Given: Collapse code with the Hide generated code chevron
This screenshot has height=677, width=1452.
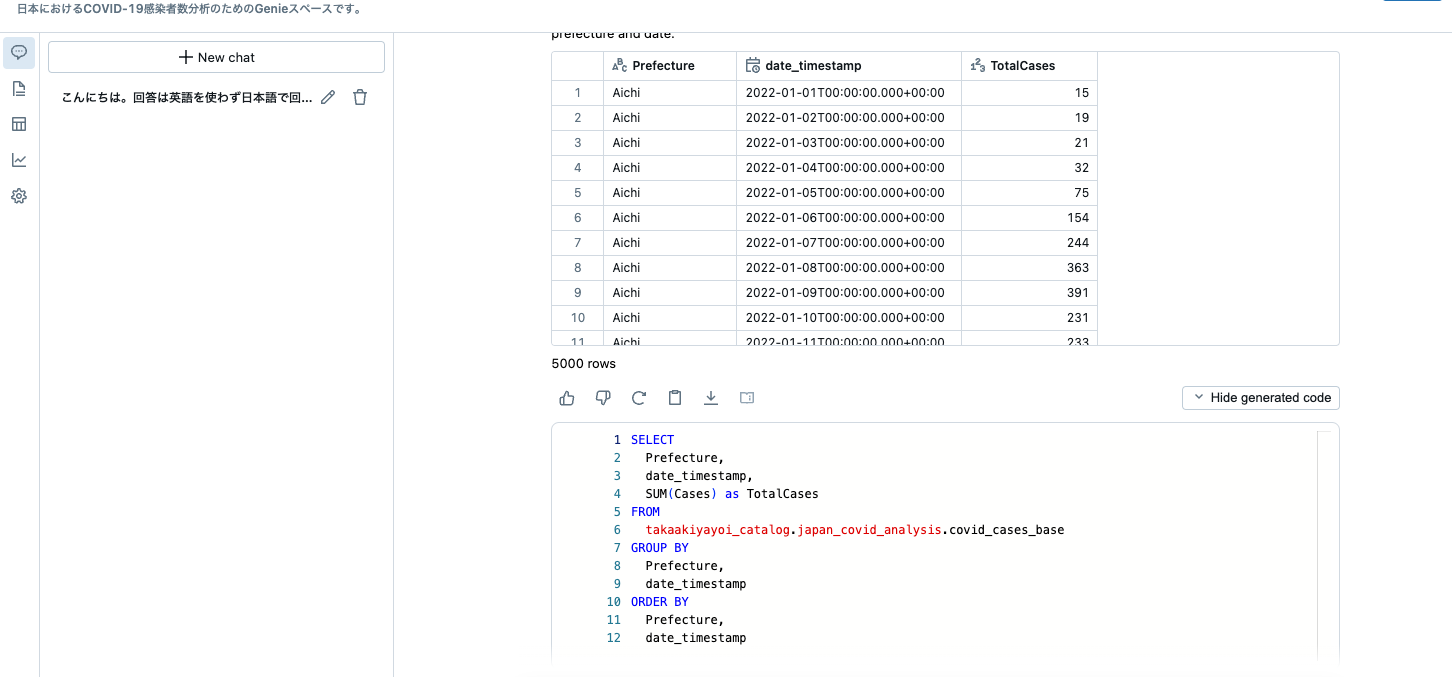Looking at the screenshot, I should click(x=1198, y=397).
